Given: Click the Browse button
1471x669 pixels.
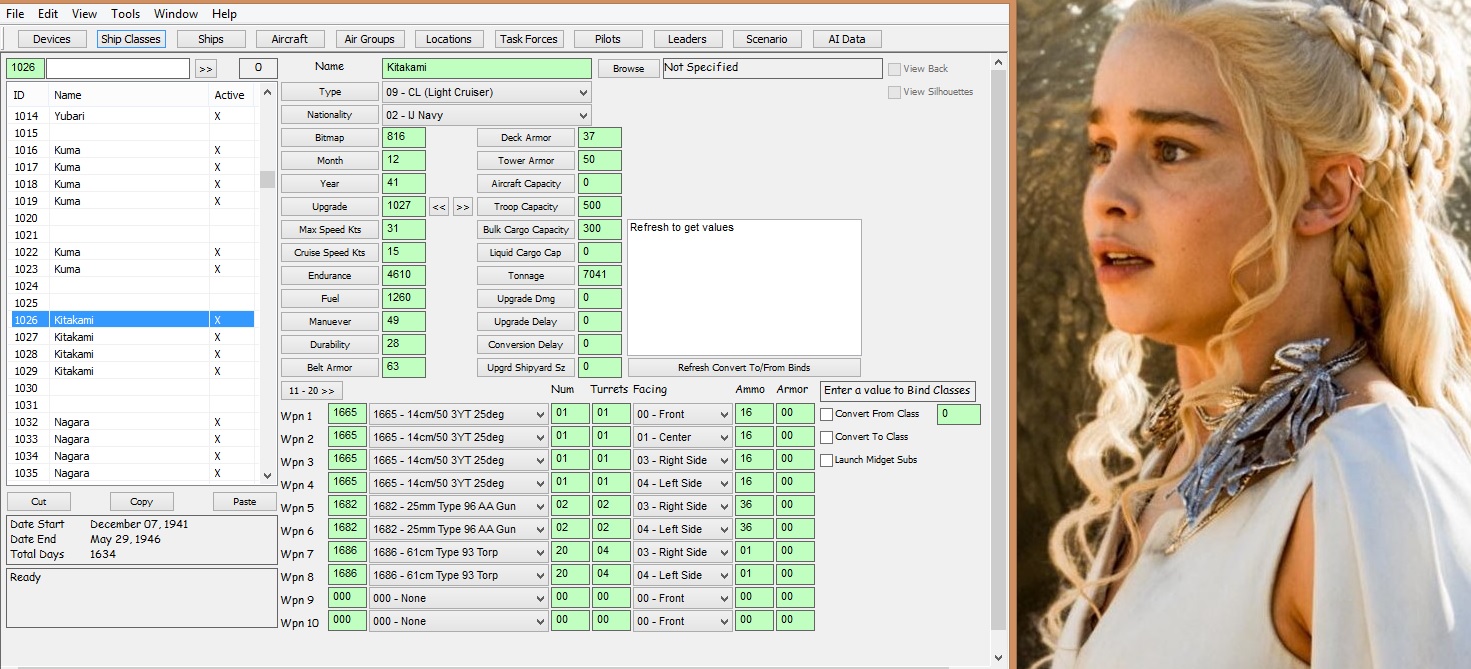Looking at the screenshot, I should pyautogui.click(x=629, y=69).
